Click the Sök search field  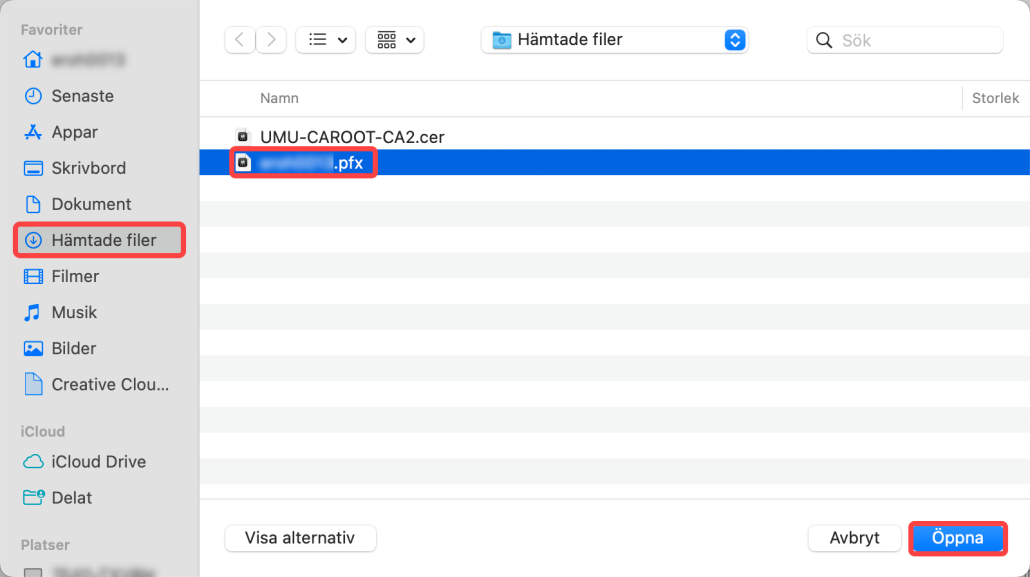(x=905, y=40)
